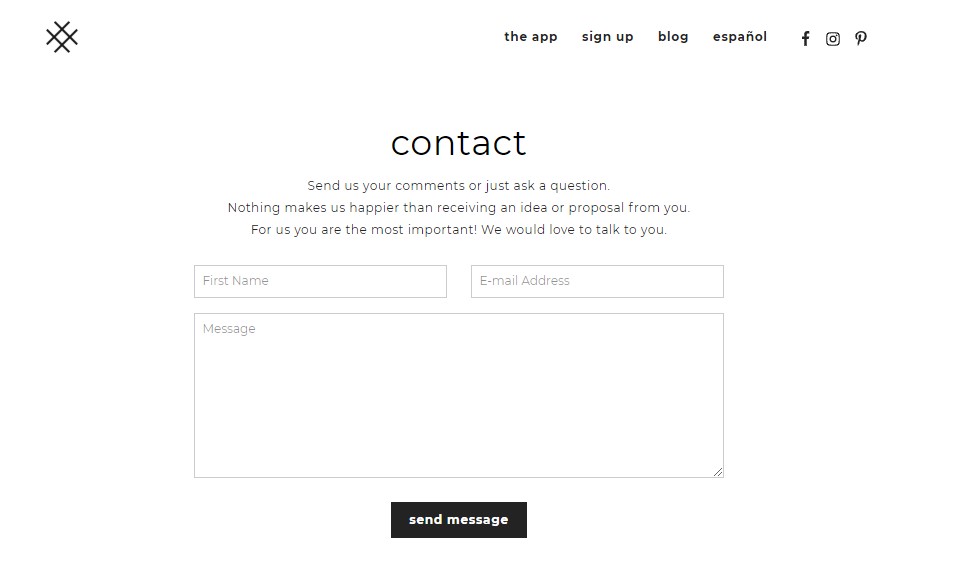Focus the First Name input field
This screenshot has height=561, width=960.
320,281
